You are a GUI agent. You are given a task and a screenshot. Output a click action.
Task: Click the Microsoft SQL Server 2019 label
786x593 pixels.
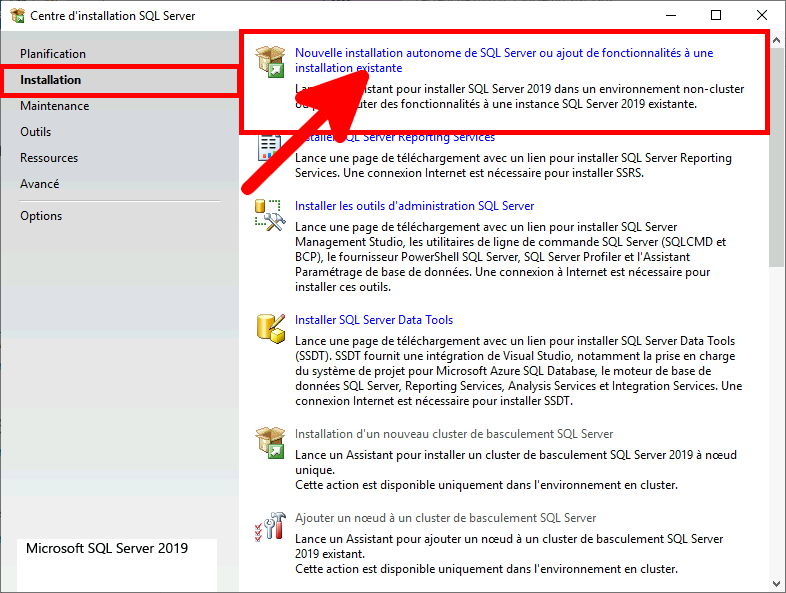point(107,548)
